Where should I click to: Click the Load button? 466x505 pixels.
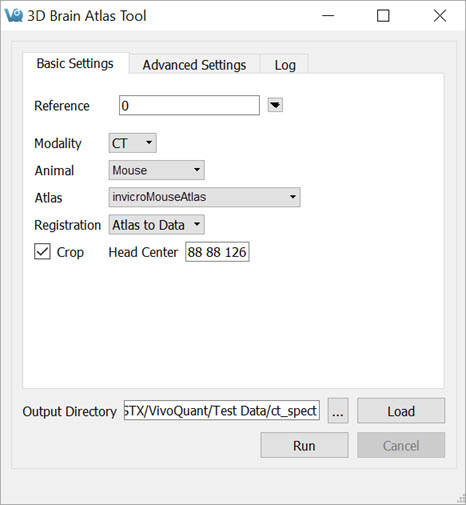coord(401,411)
